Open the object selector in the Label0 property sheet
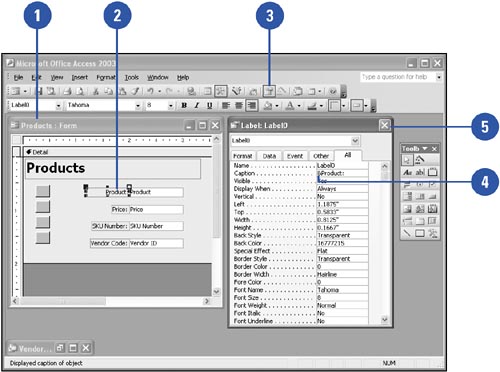Viewport: 500px width, 372px height. pos(355,140)
